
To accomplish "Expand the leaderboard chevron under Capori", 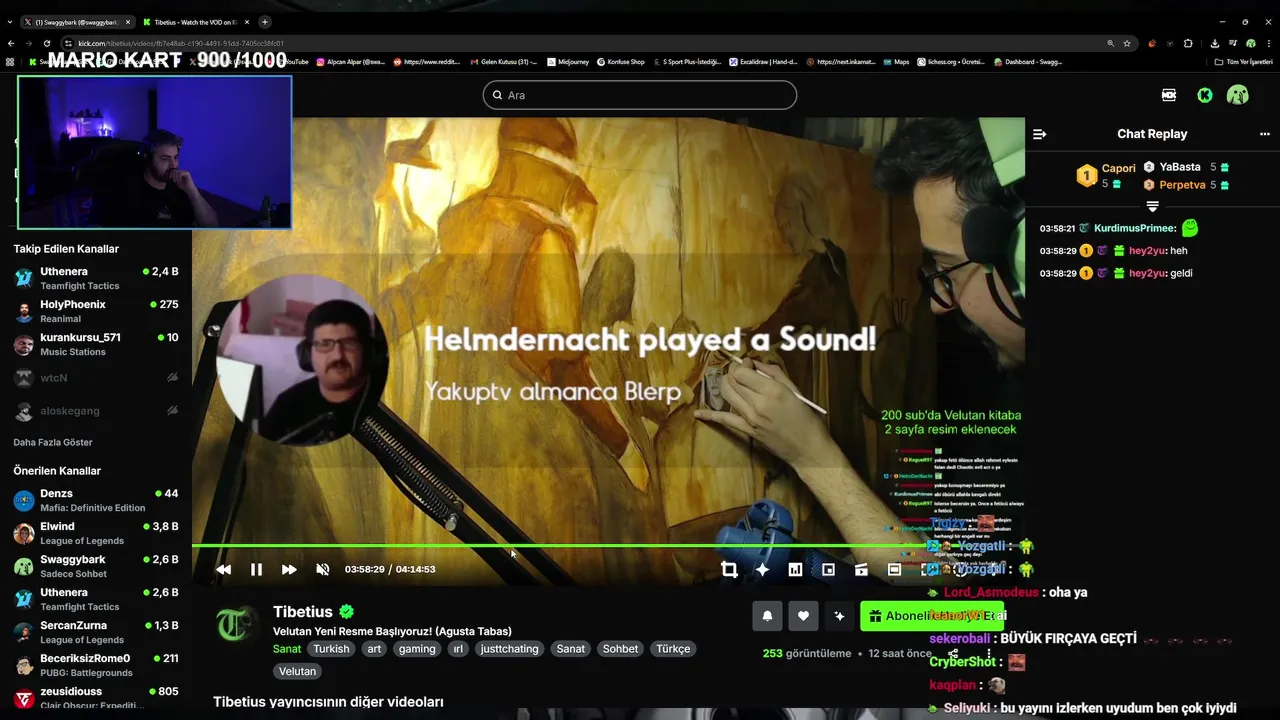I will [1152, 206].
